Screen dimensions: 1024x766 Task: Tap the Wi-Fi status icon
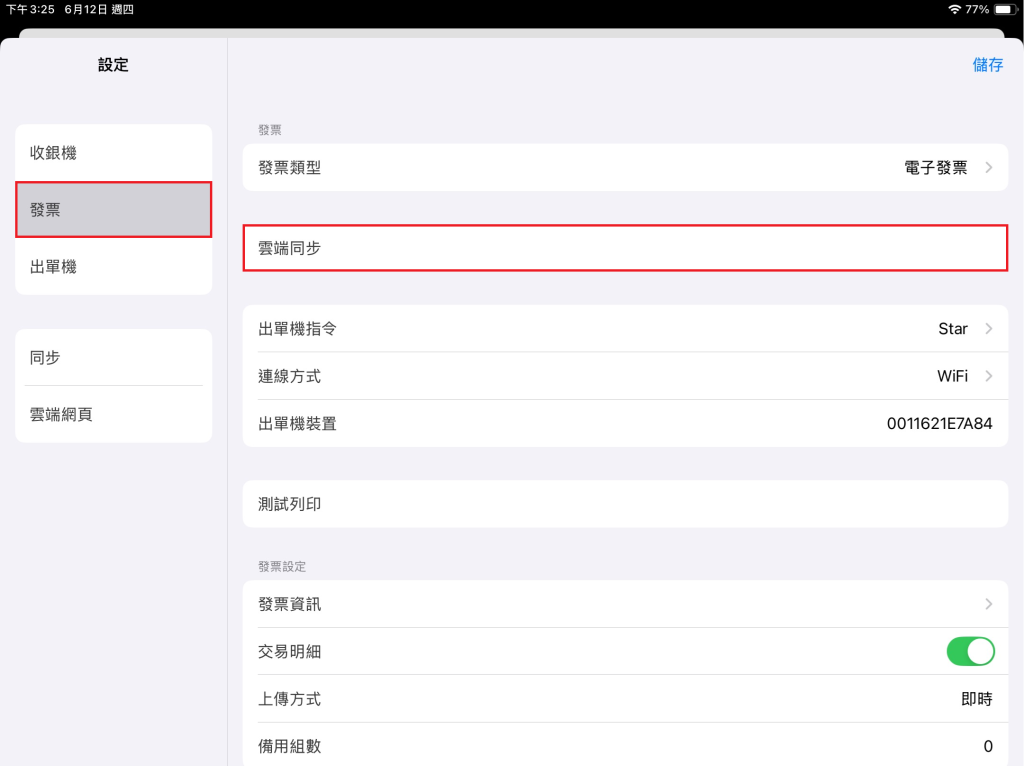click(x=954, y=9)
